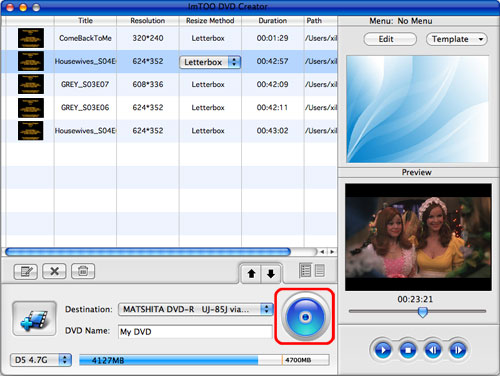Click Letterbox cell in ComeBackToMe row
This screenshot has width=500, height=376.
pyautogui.click(x=208, y=38)
